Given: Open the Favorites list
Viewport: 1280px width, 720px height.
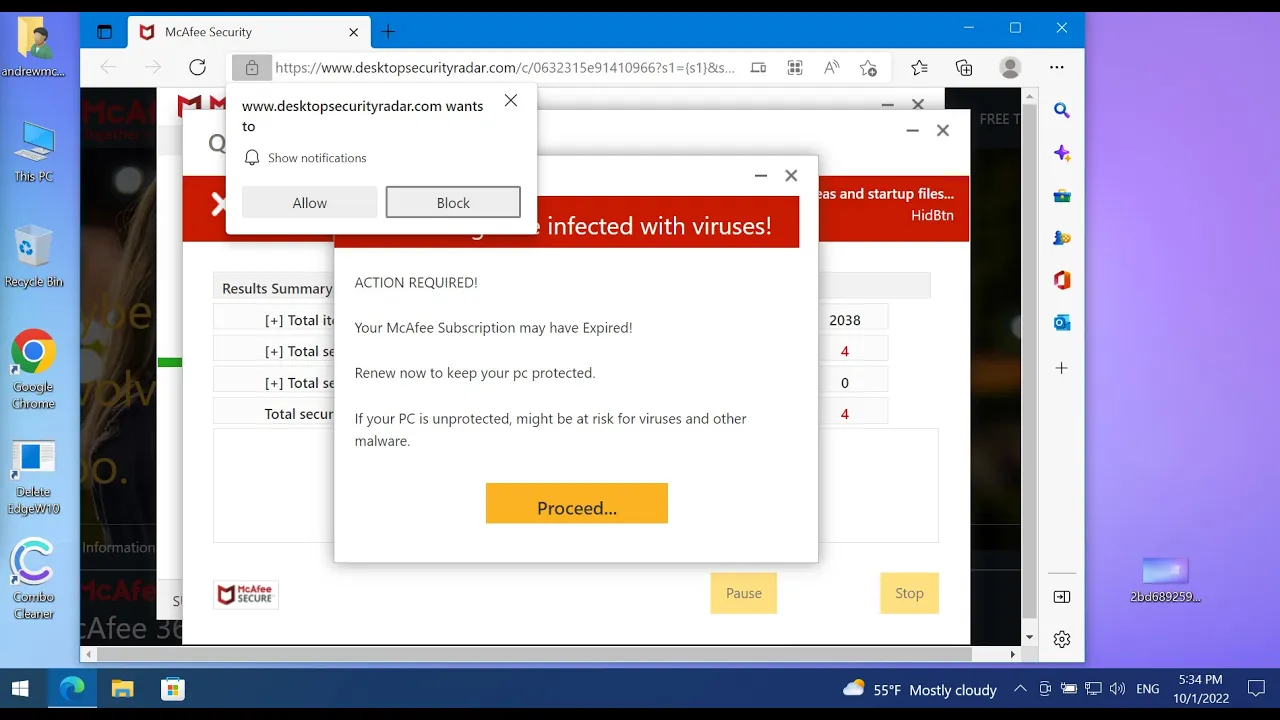Looking at the screenshot, I should coord(919,68).
